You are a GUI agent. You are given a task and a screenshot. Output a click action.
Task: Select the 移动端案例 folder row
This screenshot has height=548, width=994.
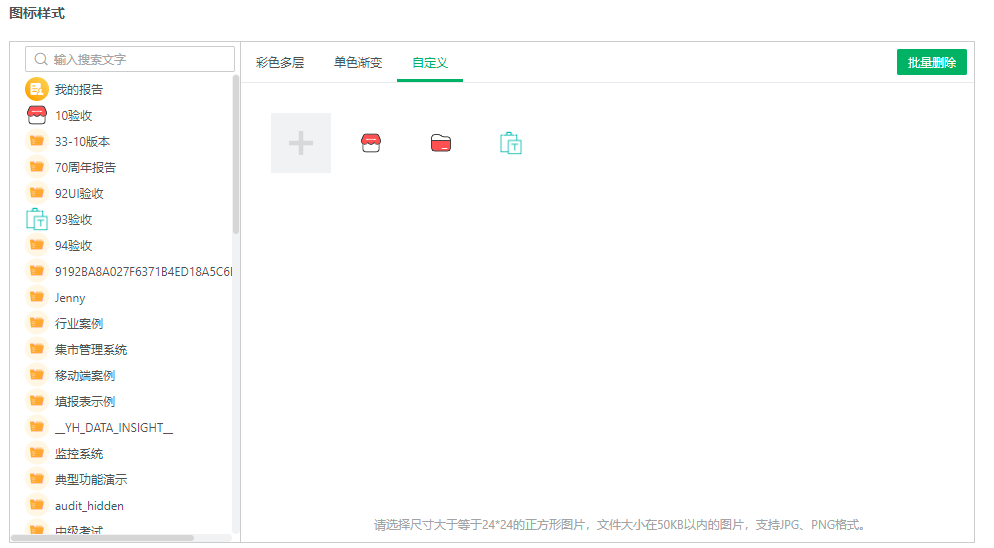click(x=128, y=375)
